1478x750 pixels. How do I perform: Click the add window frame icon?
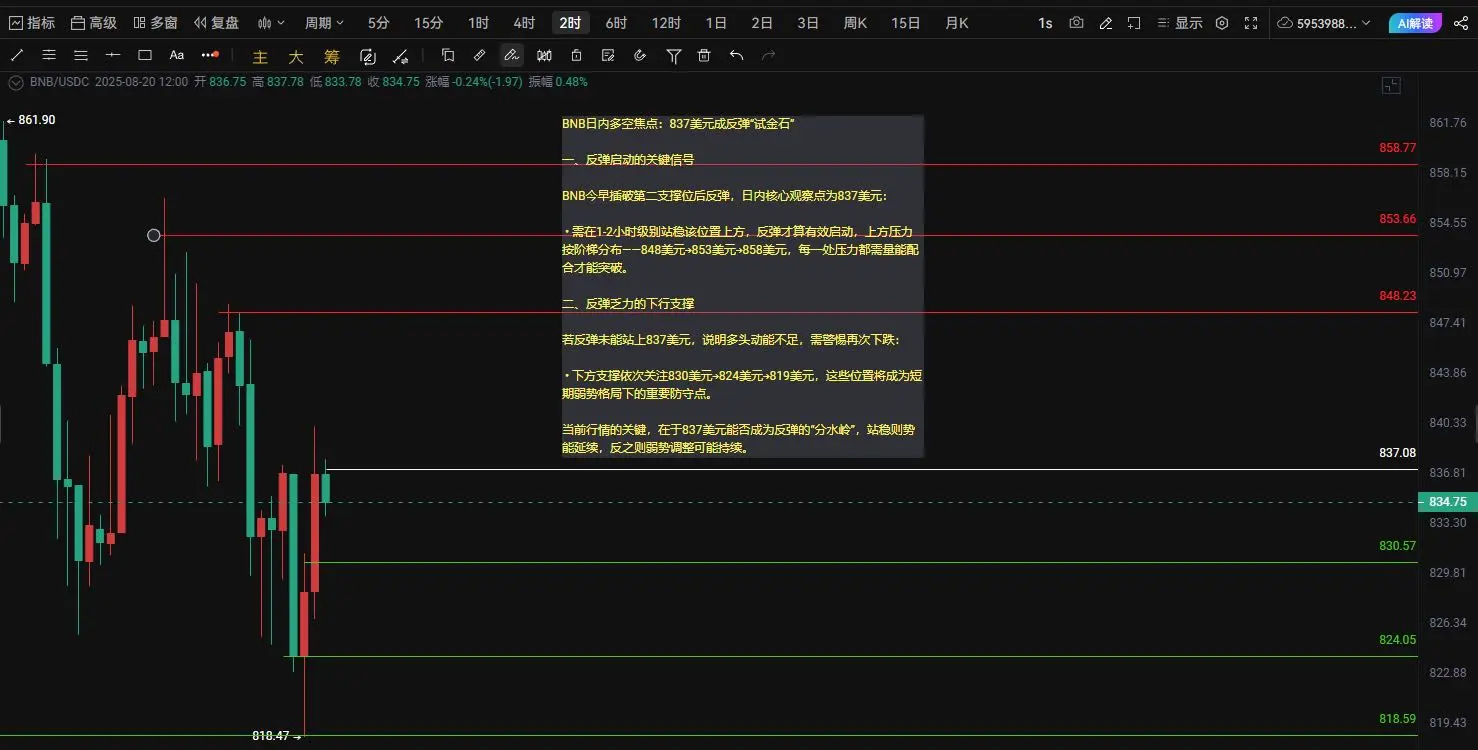click(x=1134, y=22)
